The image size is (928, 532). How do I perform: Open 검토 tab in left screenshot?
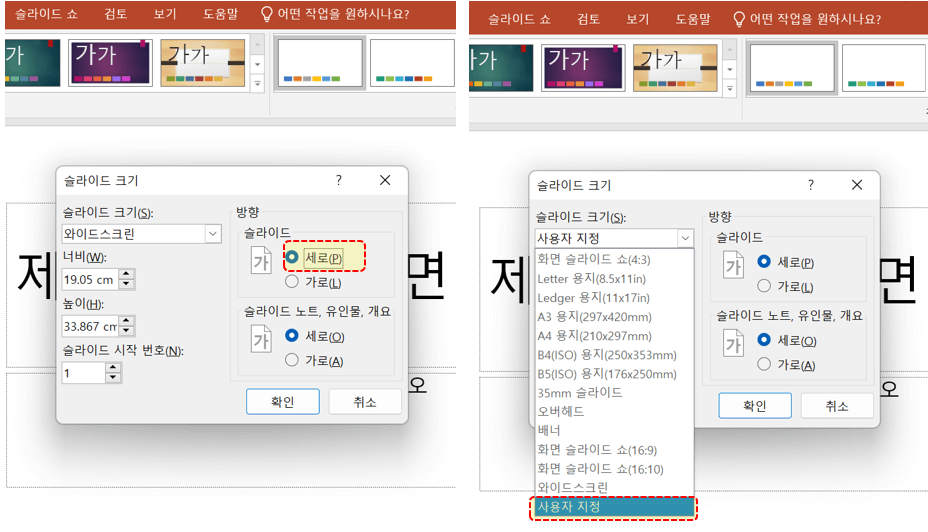click(x=115, y=14)
